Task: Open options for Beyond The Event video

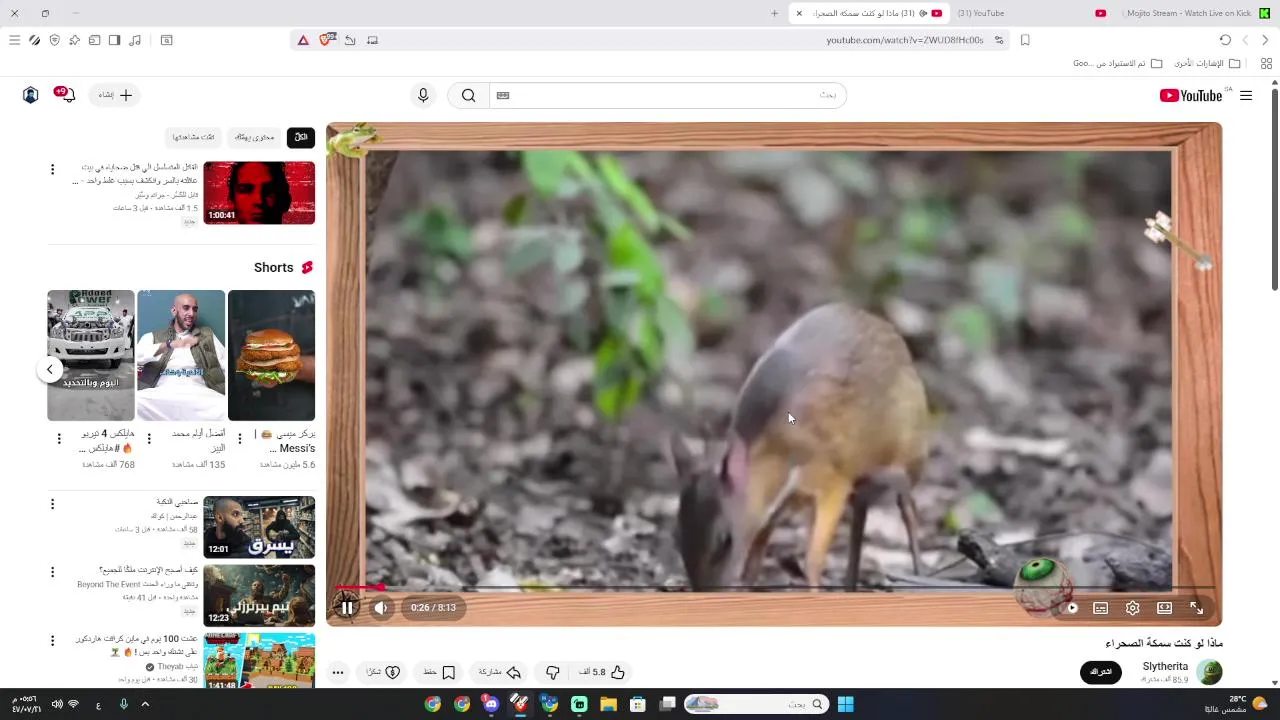Action: [x=53, y=572]
